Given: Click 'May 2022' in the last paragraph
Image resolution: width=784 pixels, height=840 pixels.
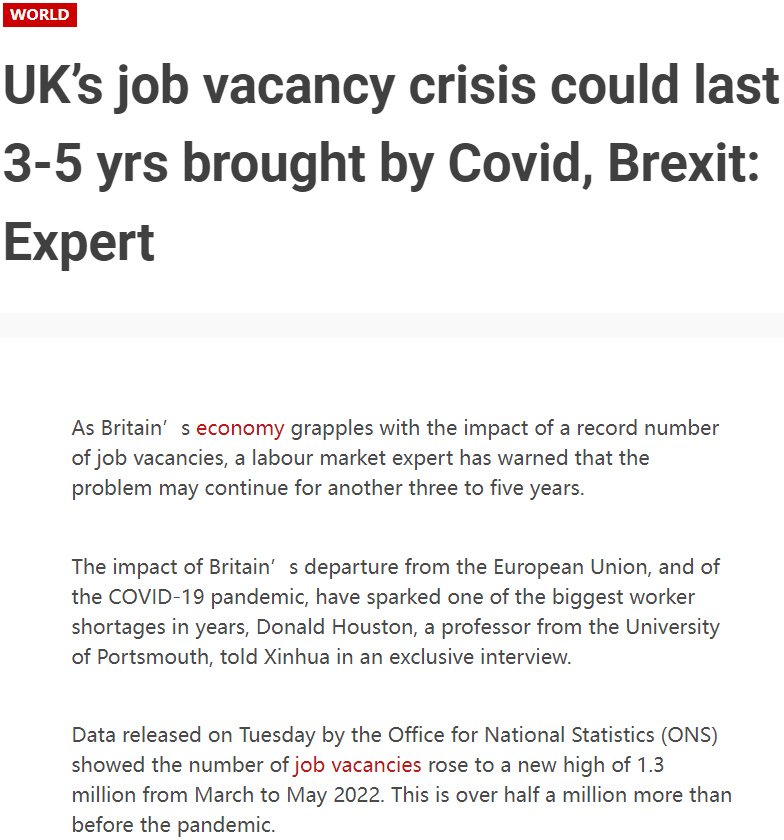Looking at the screenshot, I should pyautogui.click(x=333, y=795).
